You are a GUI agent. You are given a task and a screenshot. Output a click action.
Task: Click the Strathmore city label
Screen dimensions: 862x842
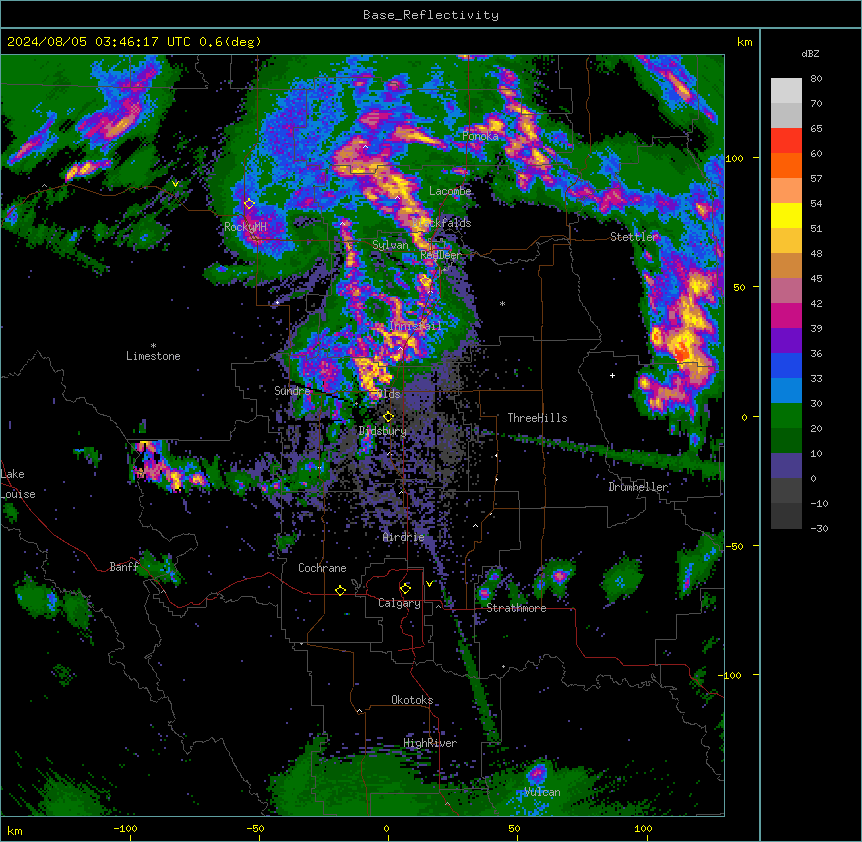coord(516,608)
